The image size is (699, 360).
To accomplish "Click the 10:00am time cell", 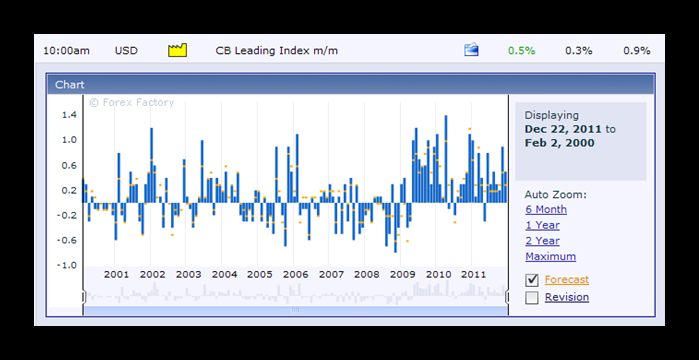I will pos(66,51).
